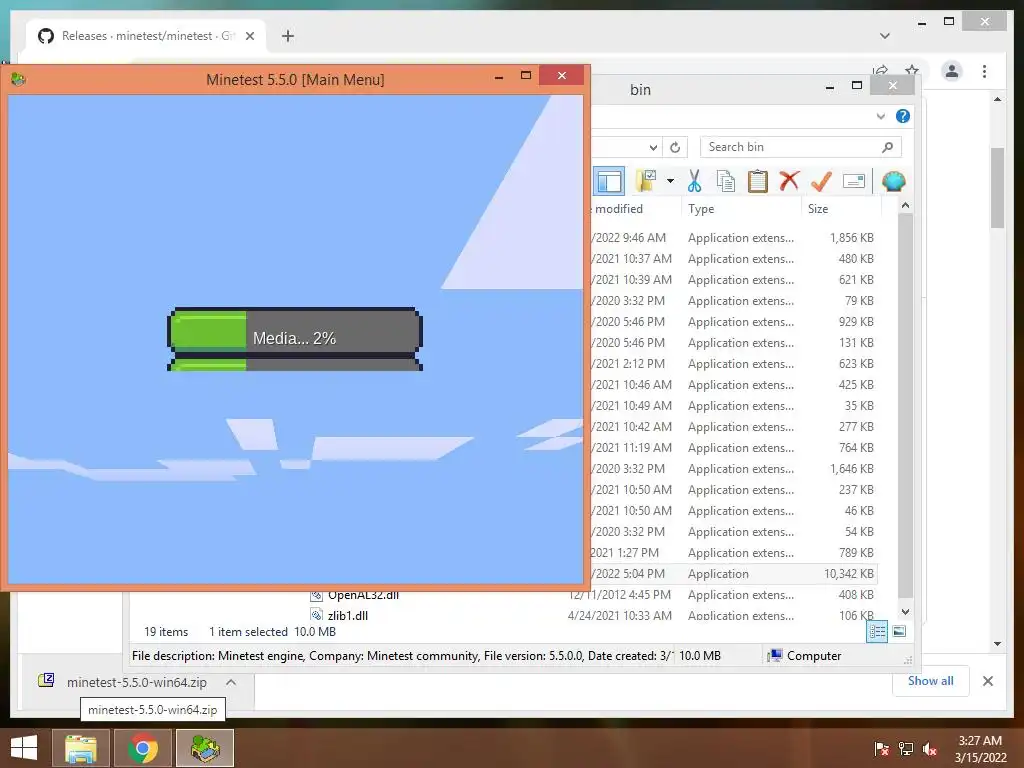The width and height of the screenshot is (1024, 768).
Task: Click the taskbar clock 3:27 AM
Action: click(980, 748)
